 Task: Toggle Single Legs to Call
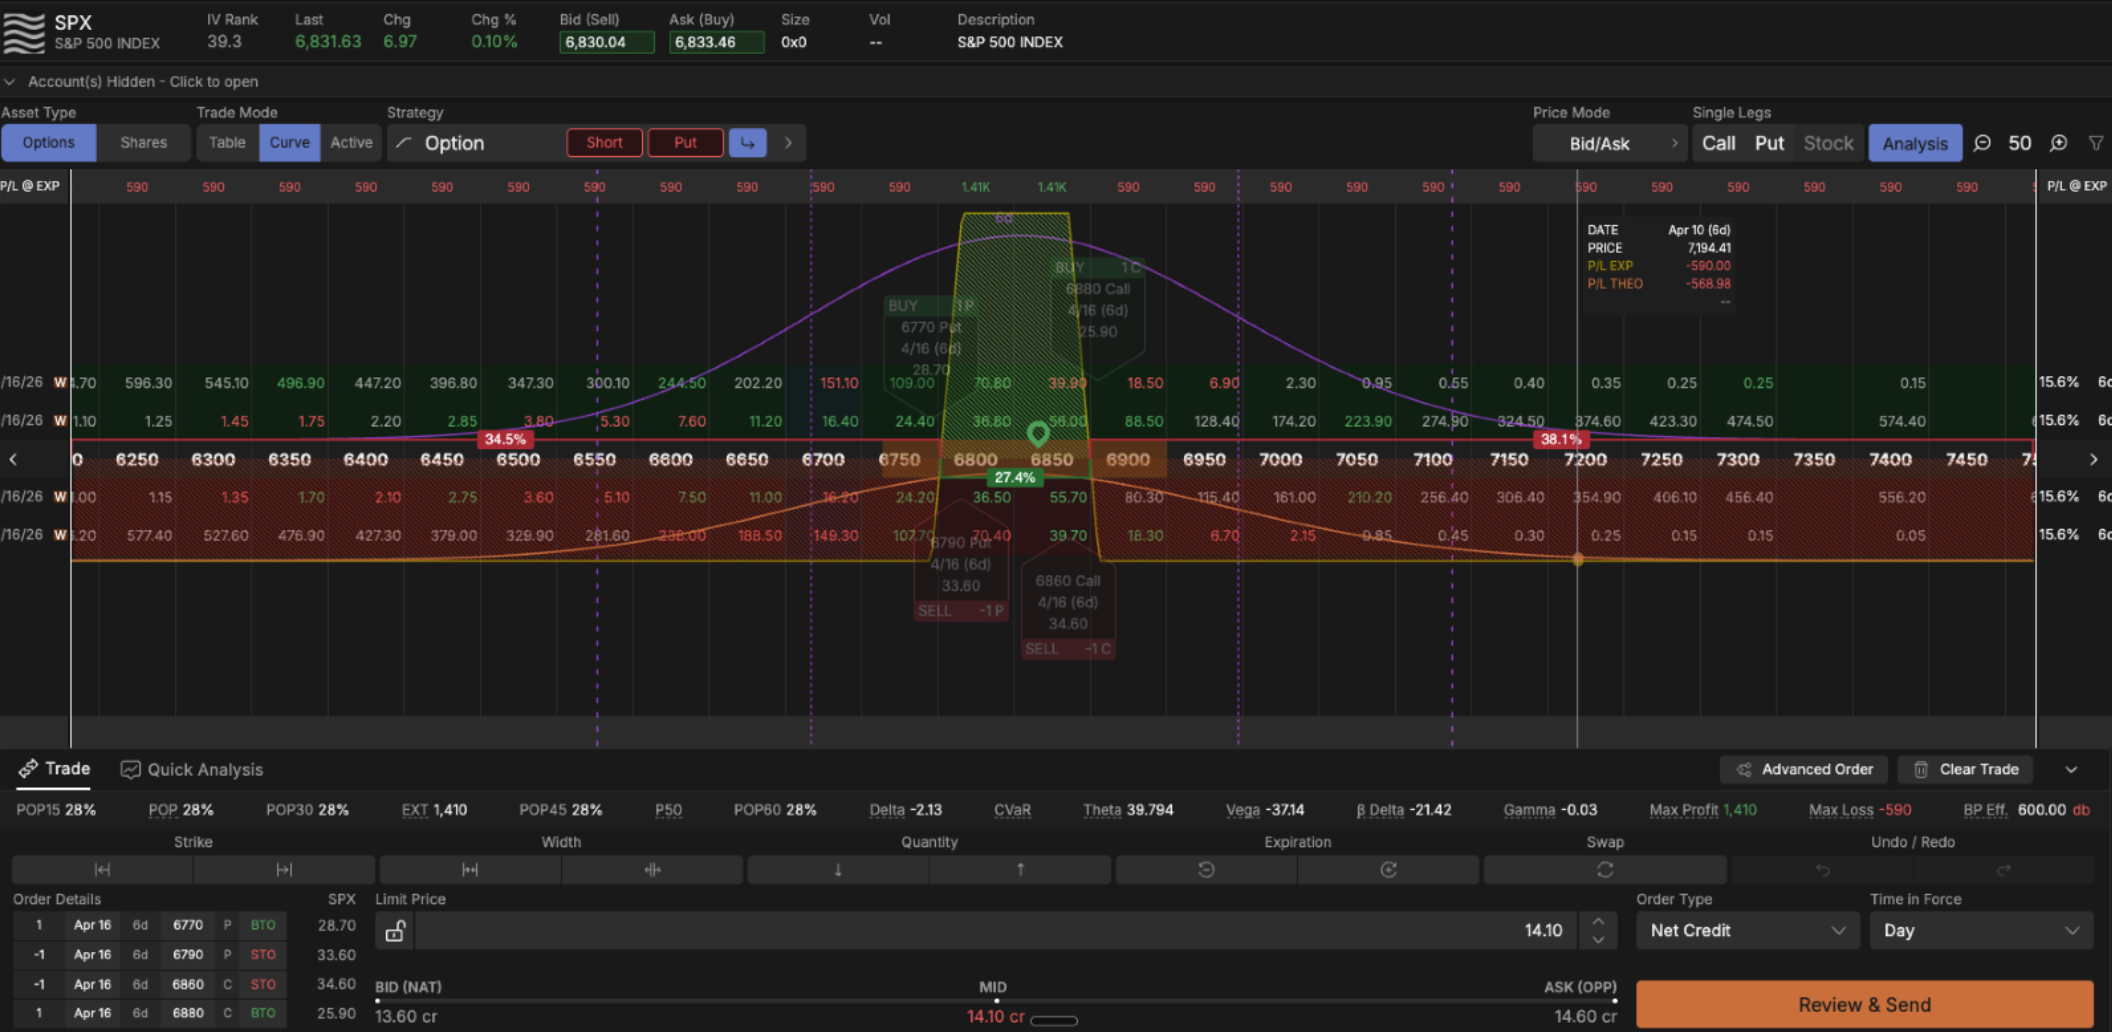click(1718, 143)
